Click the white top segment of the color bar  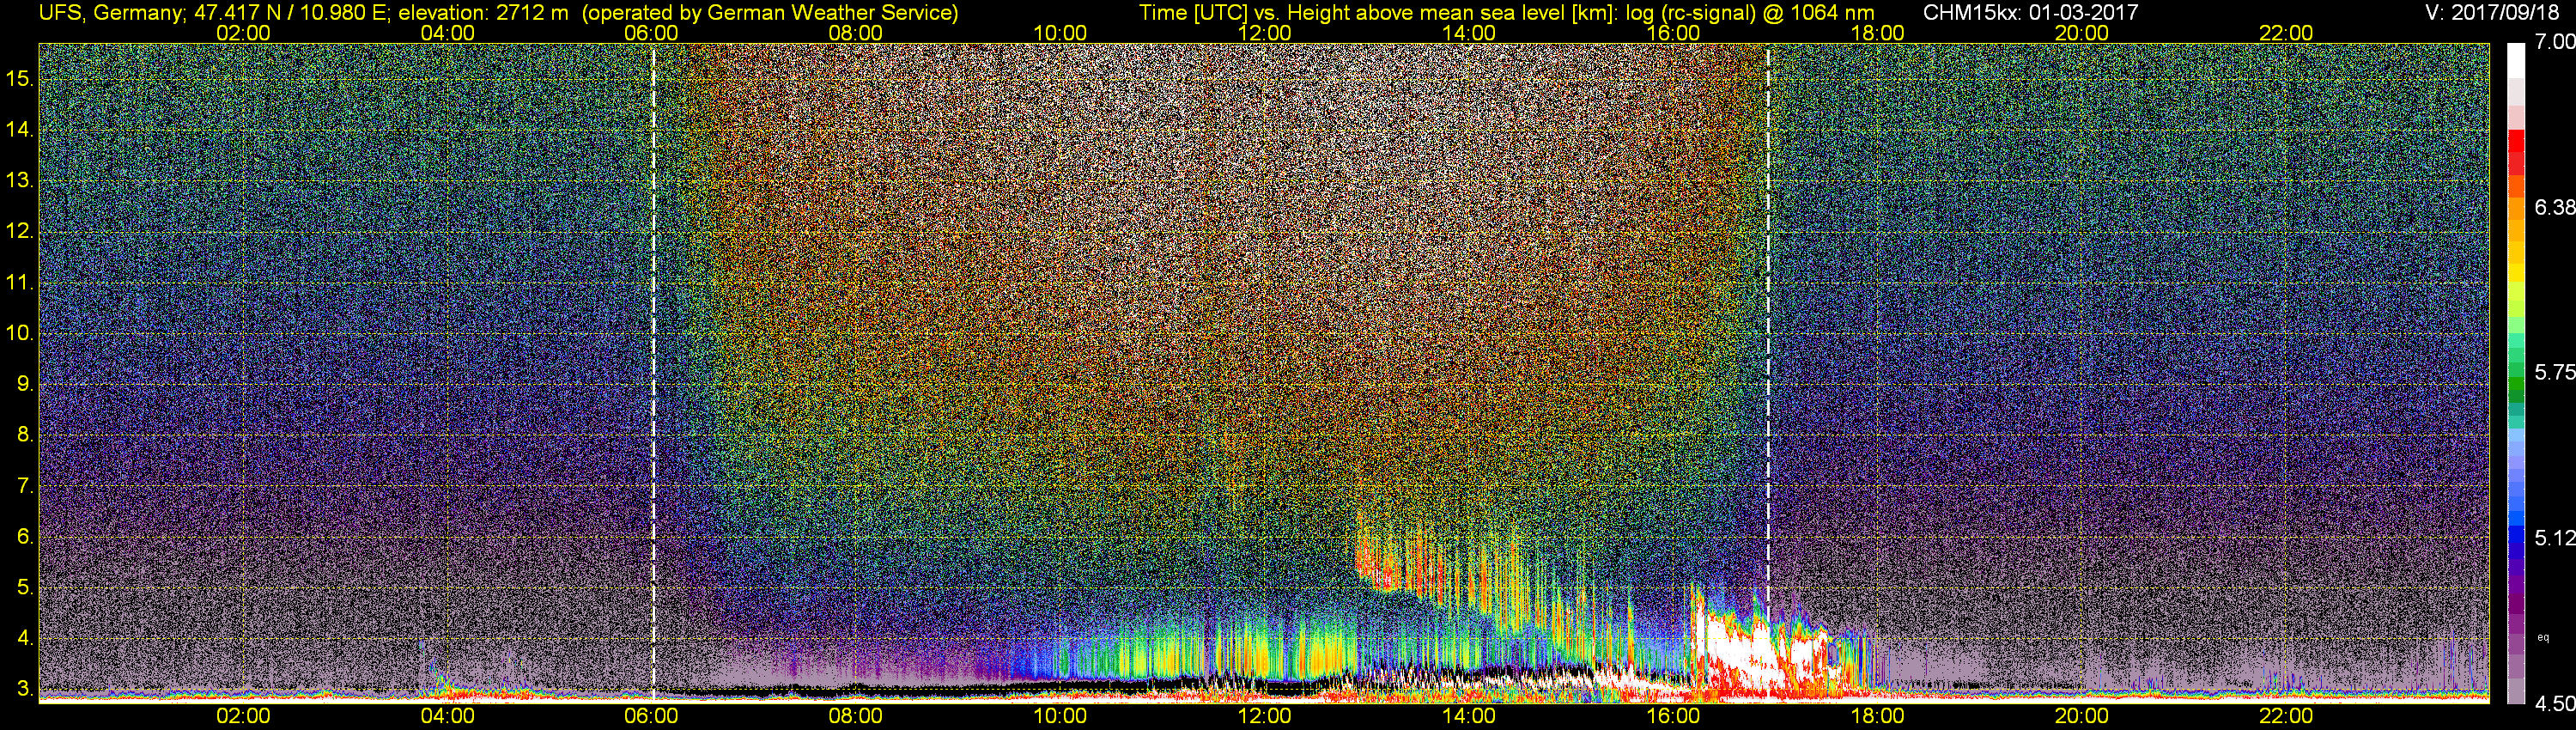pyautogui.click(x=2515, y=59)
